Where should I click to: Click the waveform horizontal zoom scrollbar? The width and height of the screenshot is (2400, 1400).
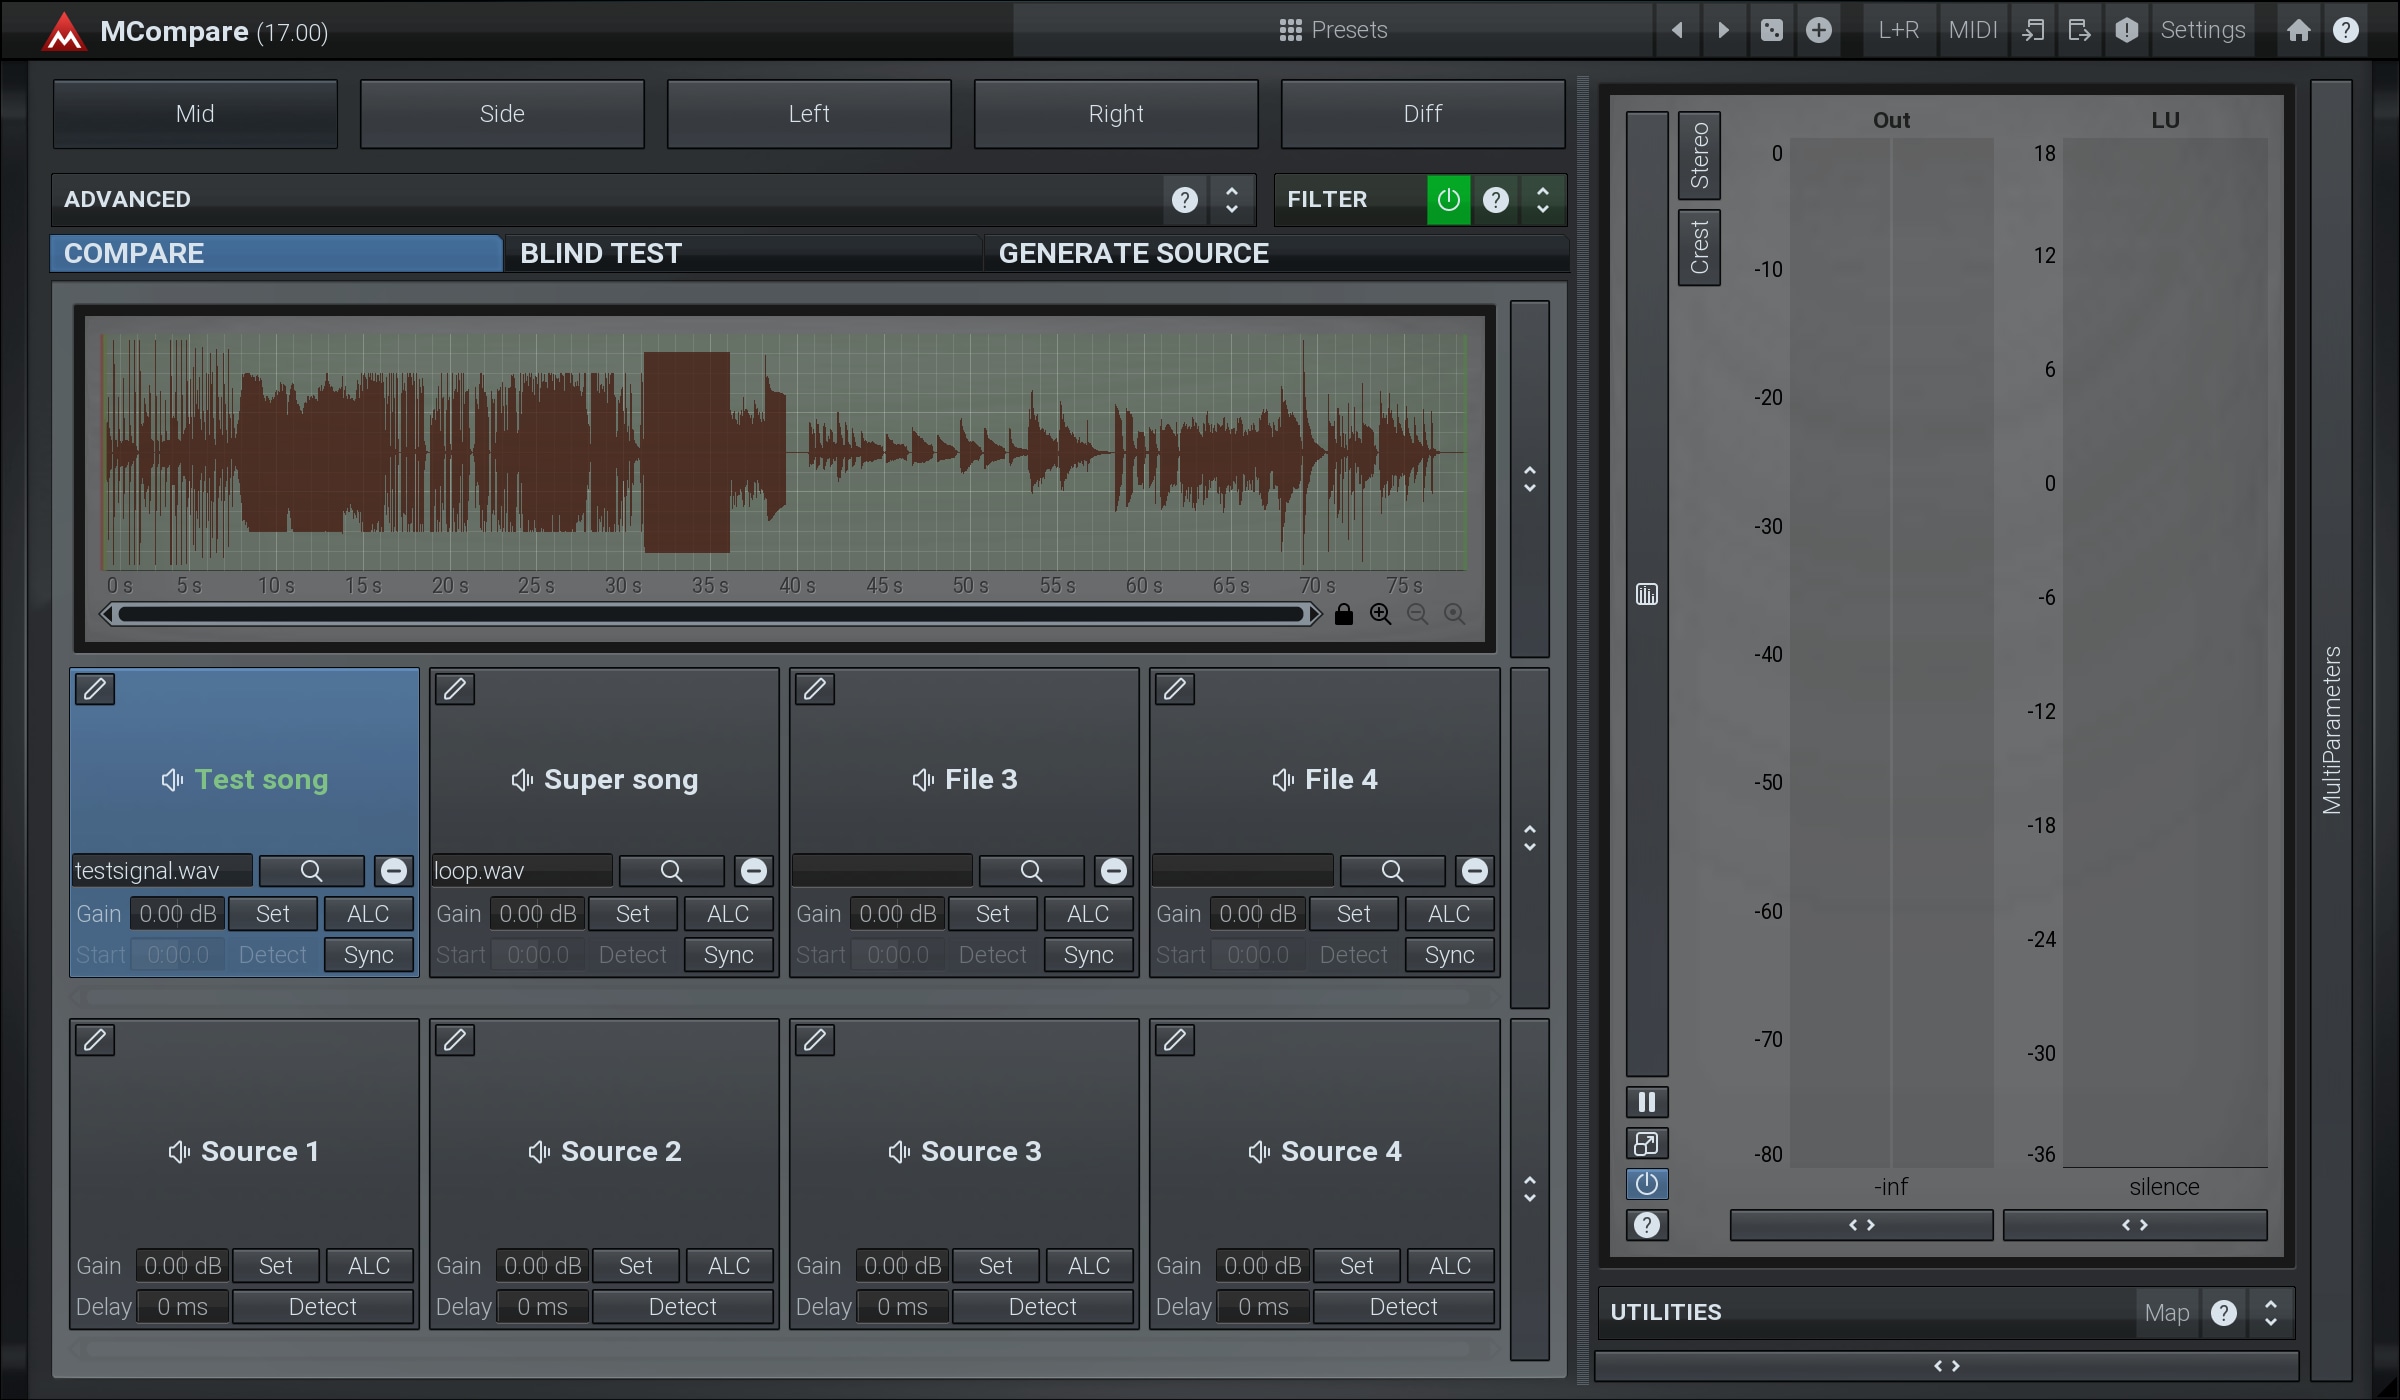click(x=710, y=614)
